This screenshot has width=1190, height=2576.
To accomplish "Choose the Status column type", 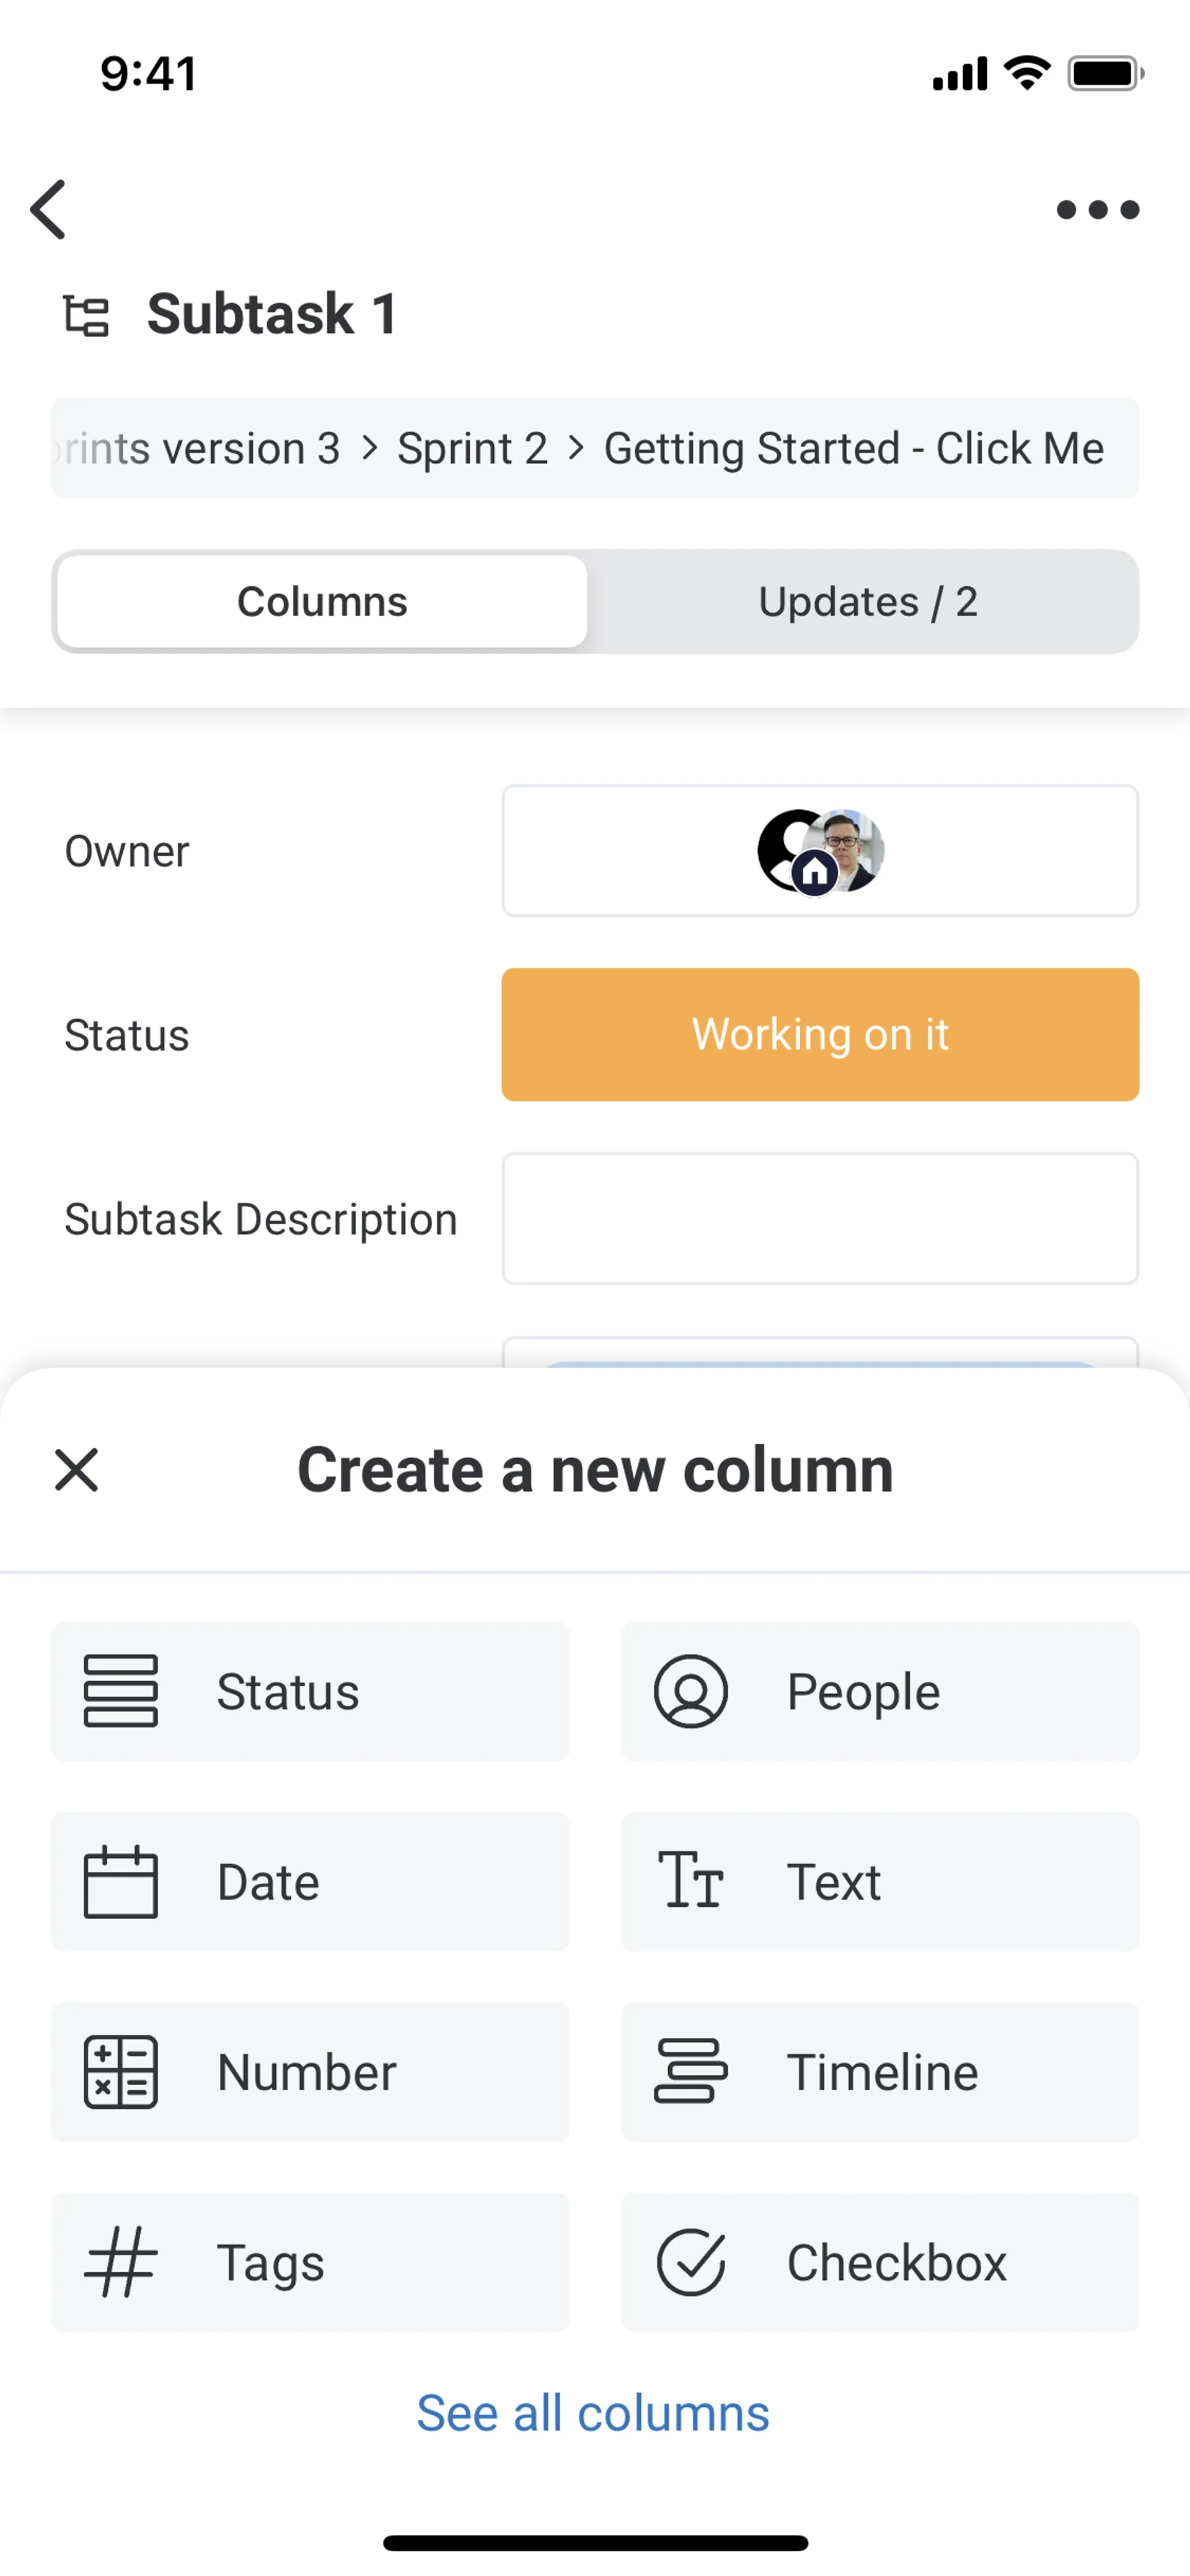I will (x=310, y=1692).
